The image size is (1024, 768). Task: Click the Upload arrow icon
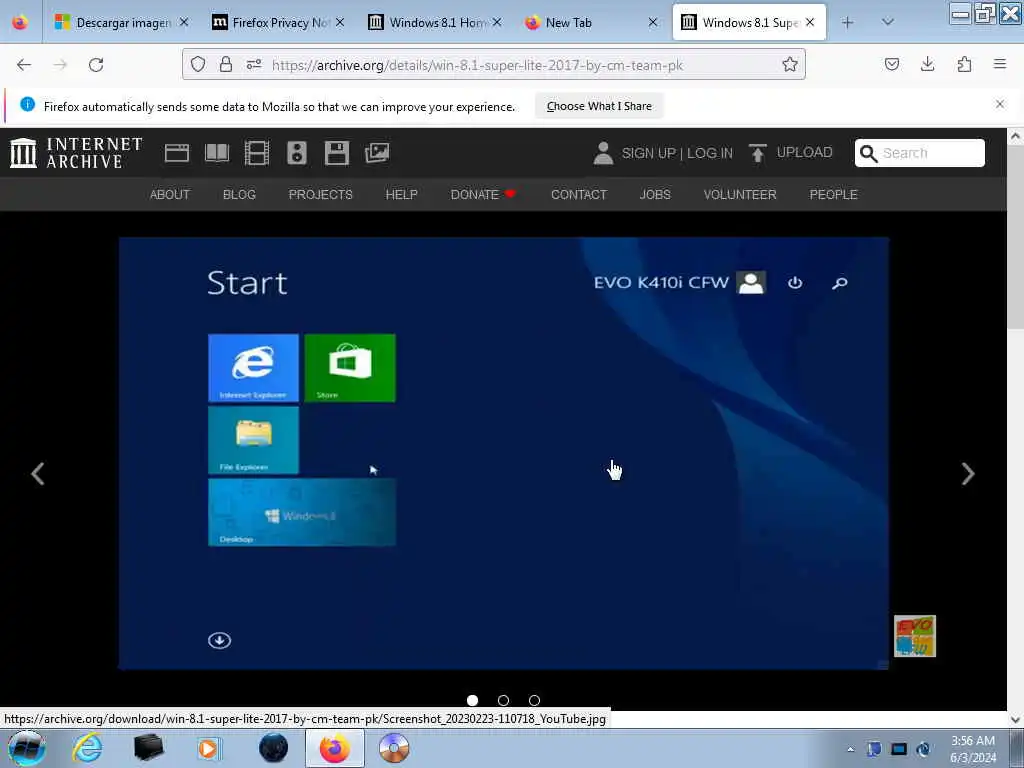click(x=758, y=153)
